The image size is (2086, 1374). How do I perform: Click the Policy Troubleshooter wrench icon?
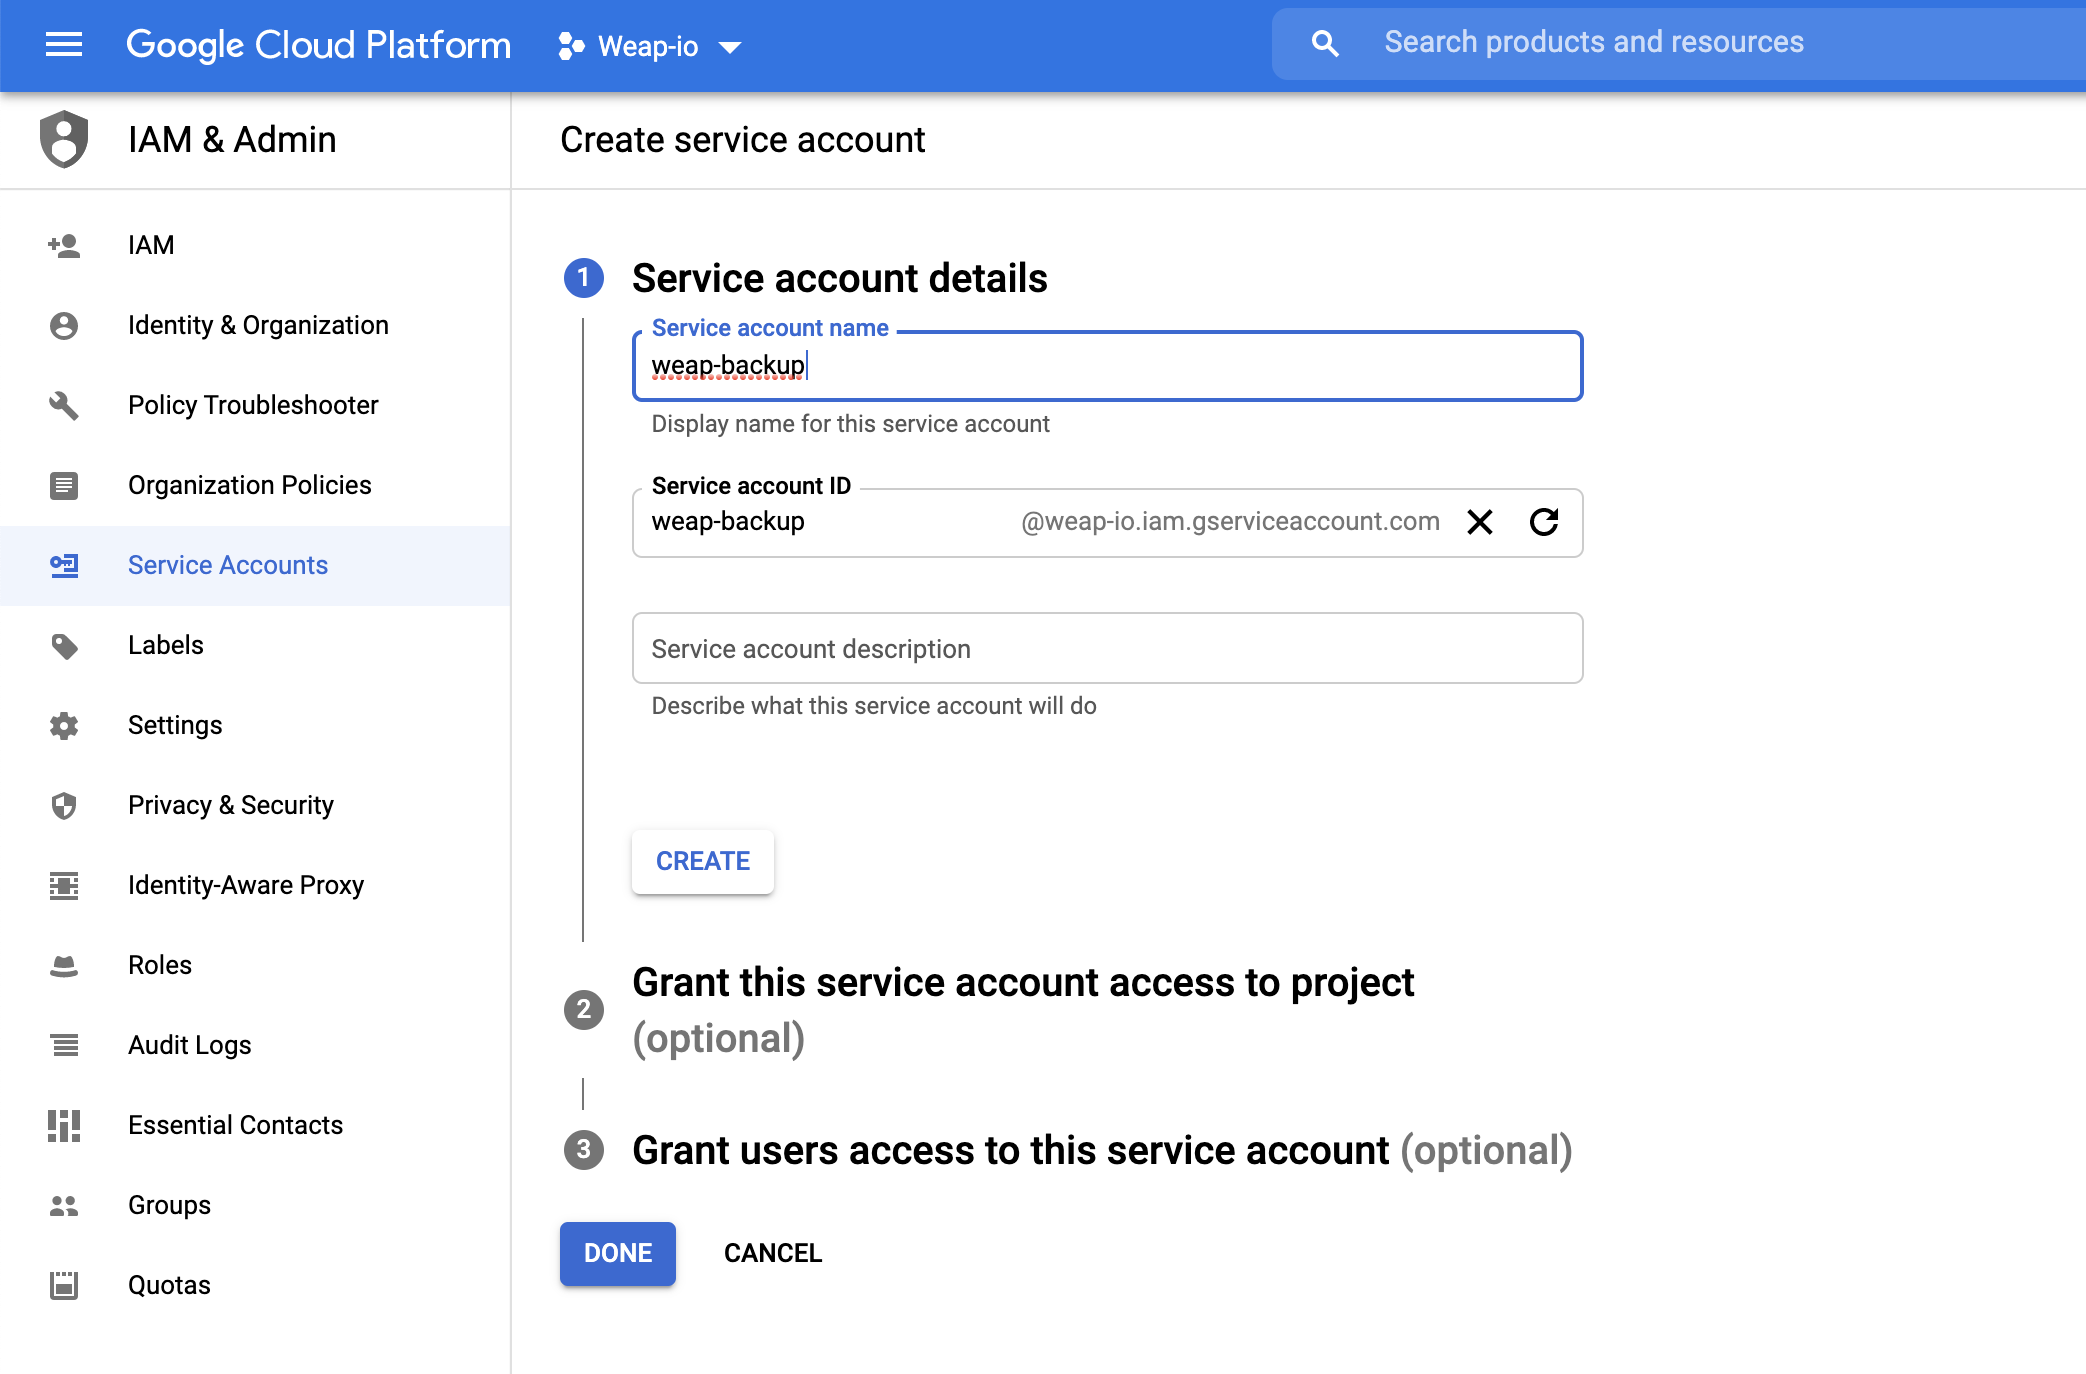64,405
